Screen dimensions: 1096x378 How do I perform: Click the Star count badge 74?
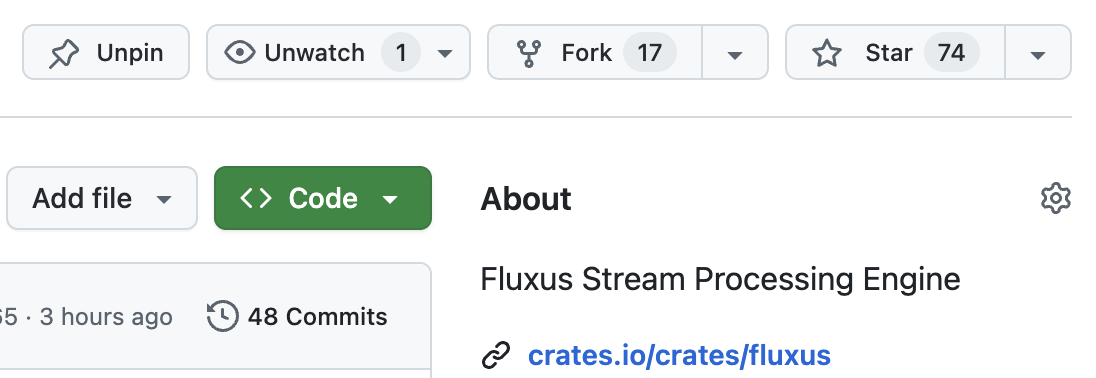951,52
